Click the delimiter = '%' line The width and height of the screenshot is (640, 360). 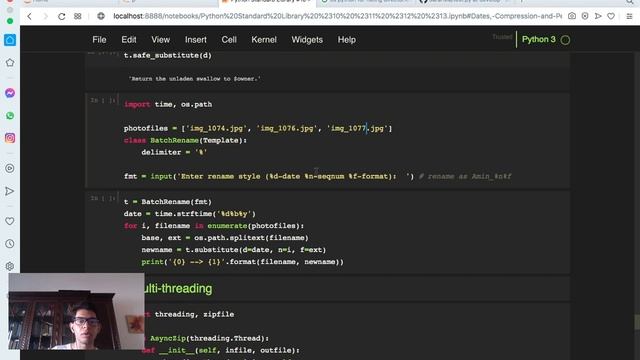click(174, 152)
